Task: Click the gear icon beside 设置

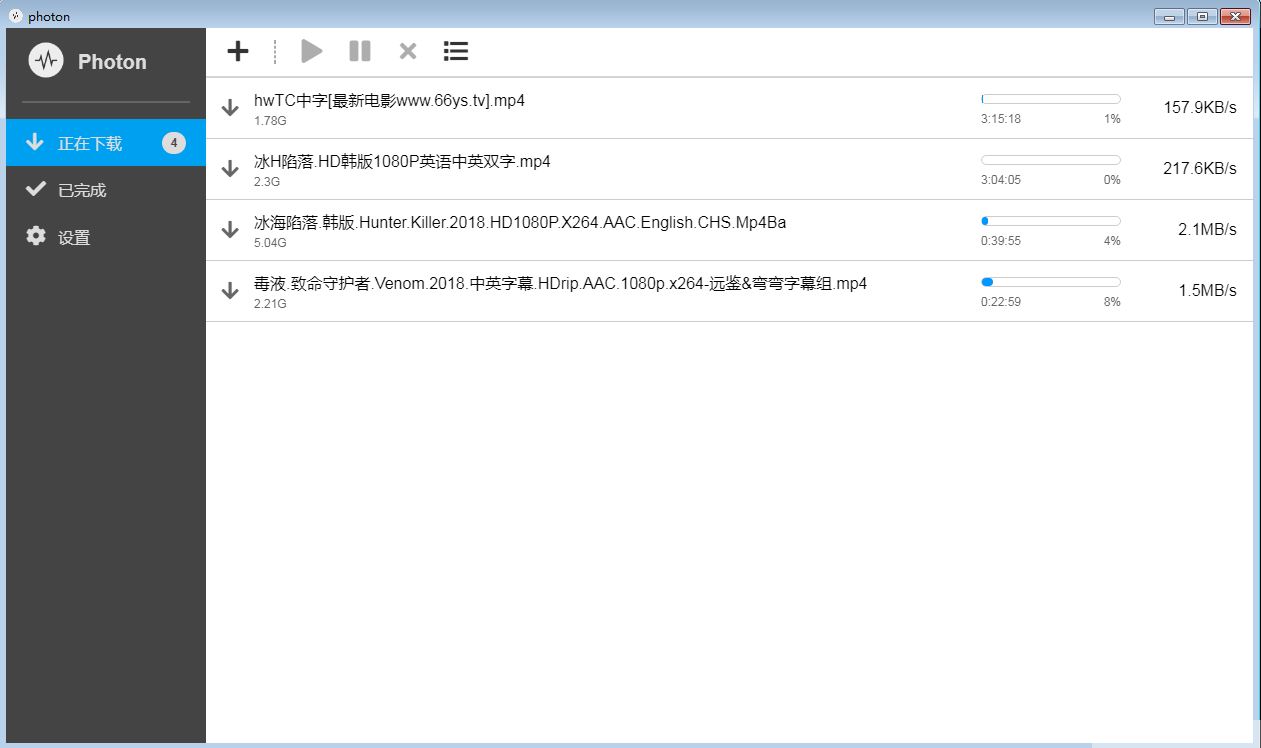Action: click(x=36, y=236)
